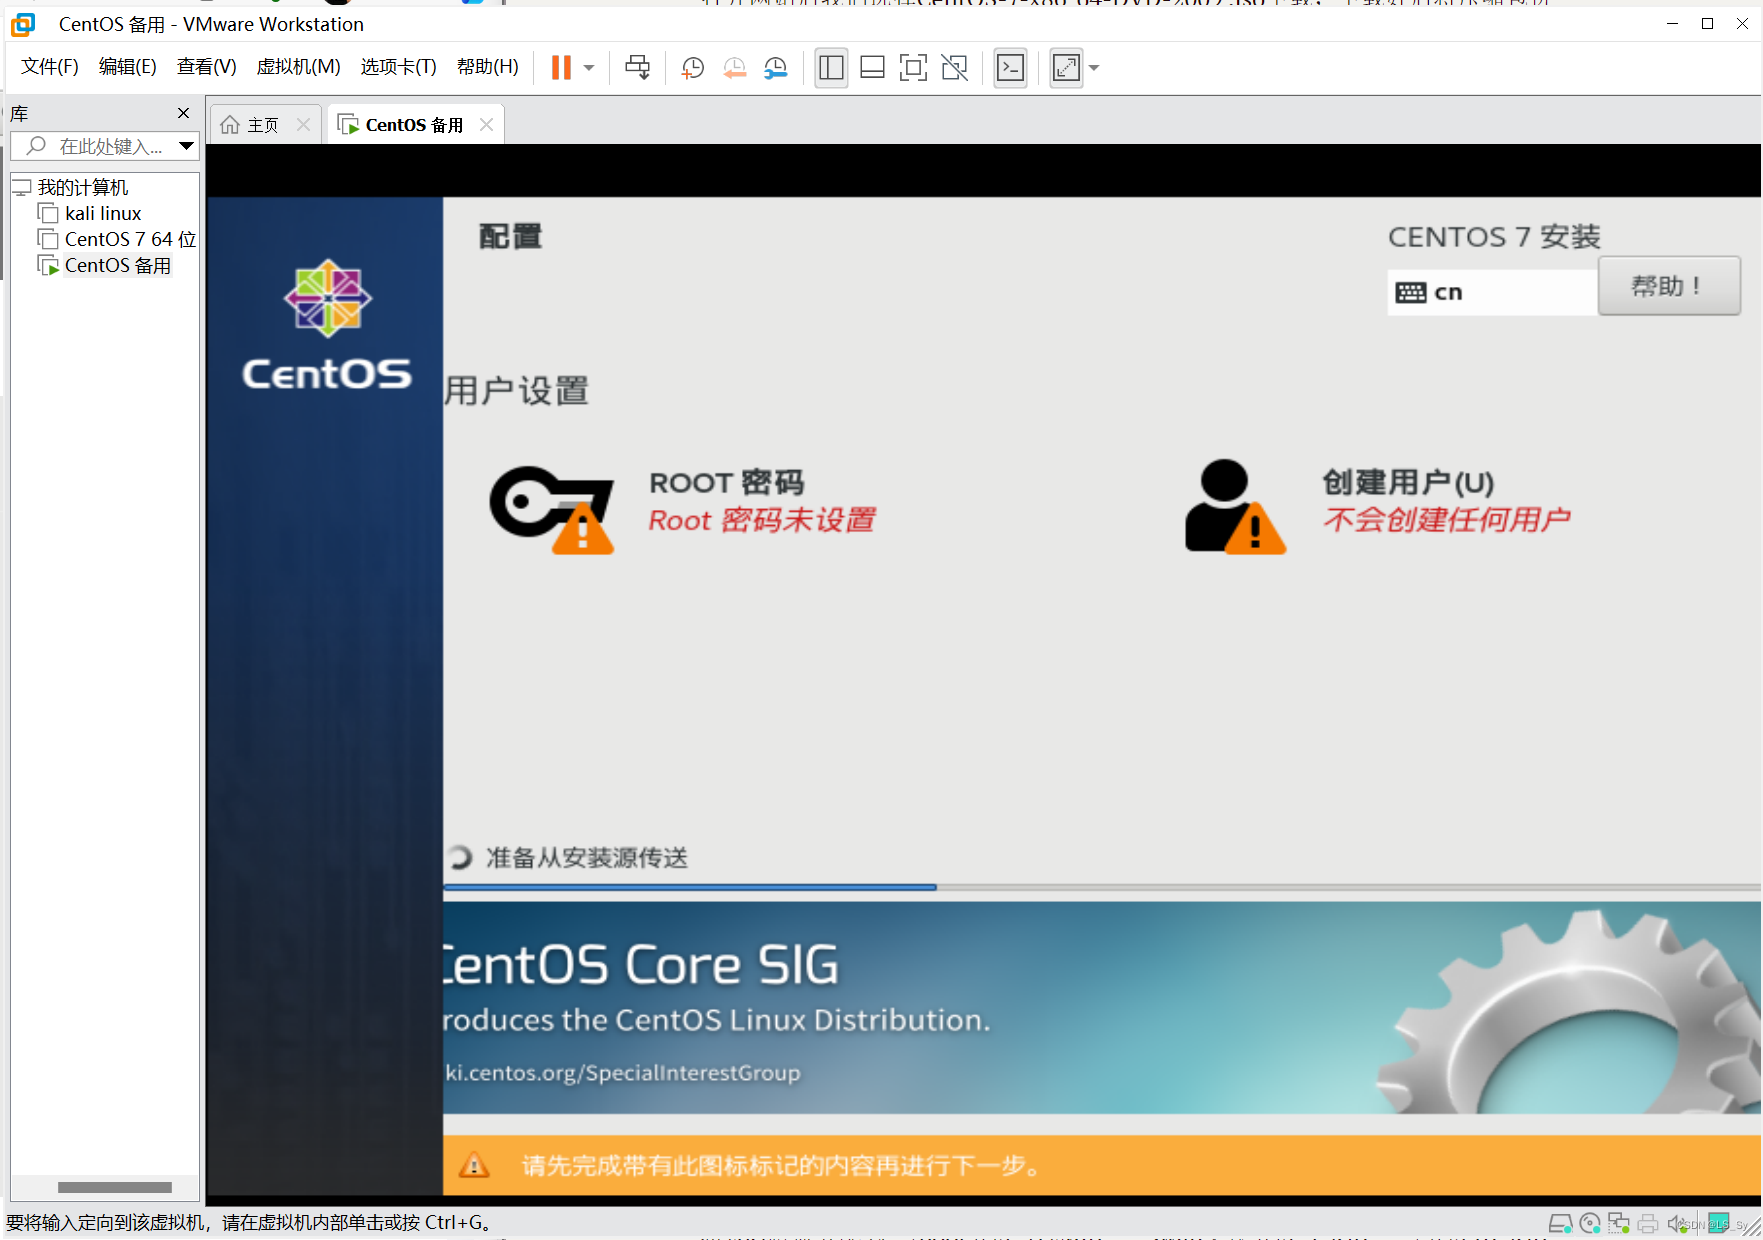Select CentOS 7 64 位 virtual machine
The width and height of the screenshot is (1763, 1240).
point(130,239)
